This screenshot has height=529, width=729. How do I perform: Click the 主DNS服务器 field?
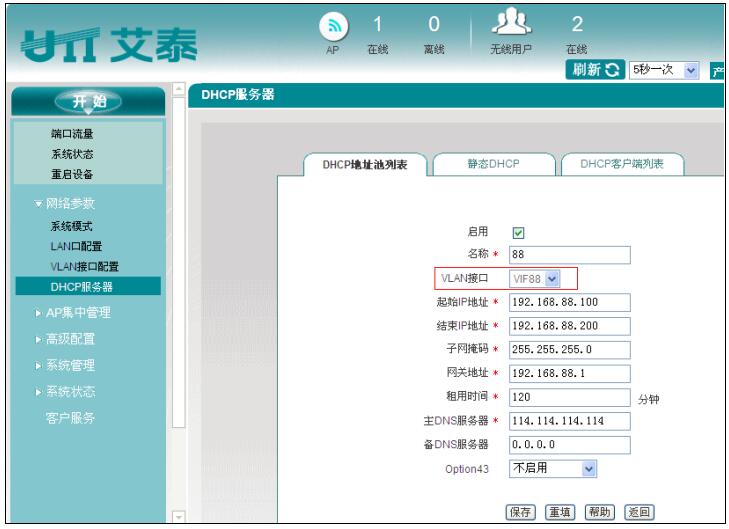pos(570,421)
